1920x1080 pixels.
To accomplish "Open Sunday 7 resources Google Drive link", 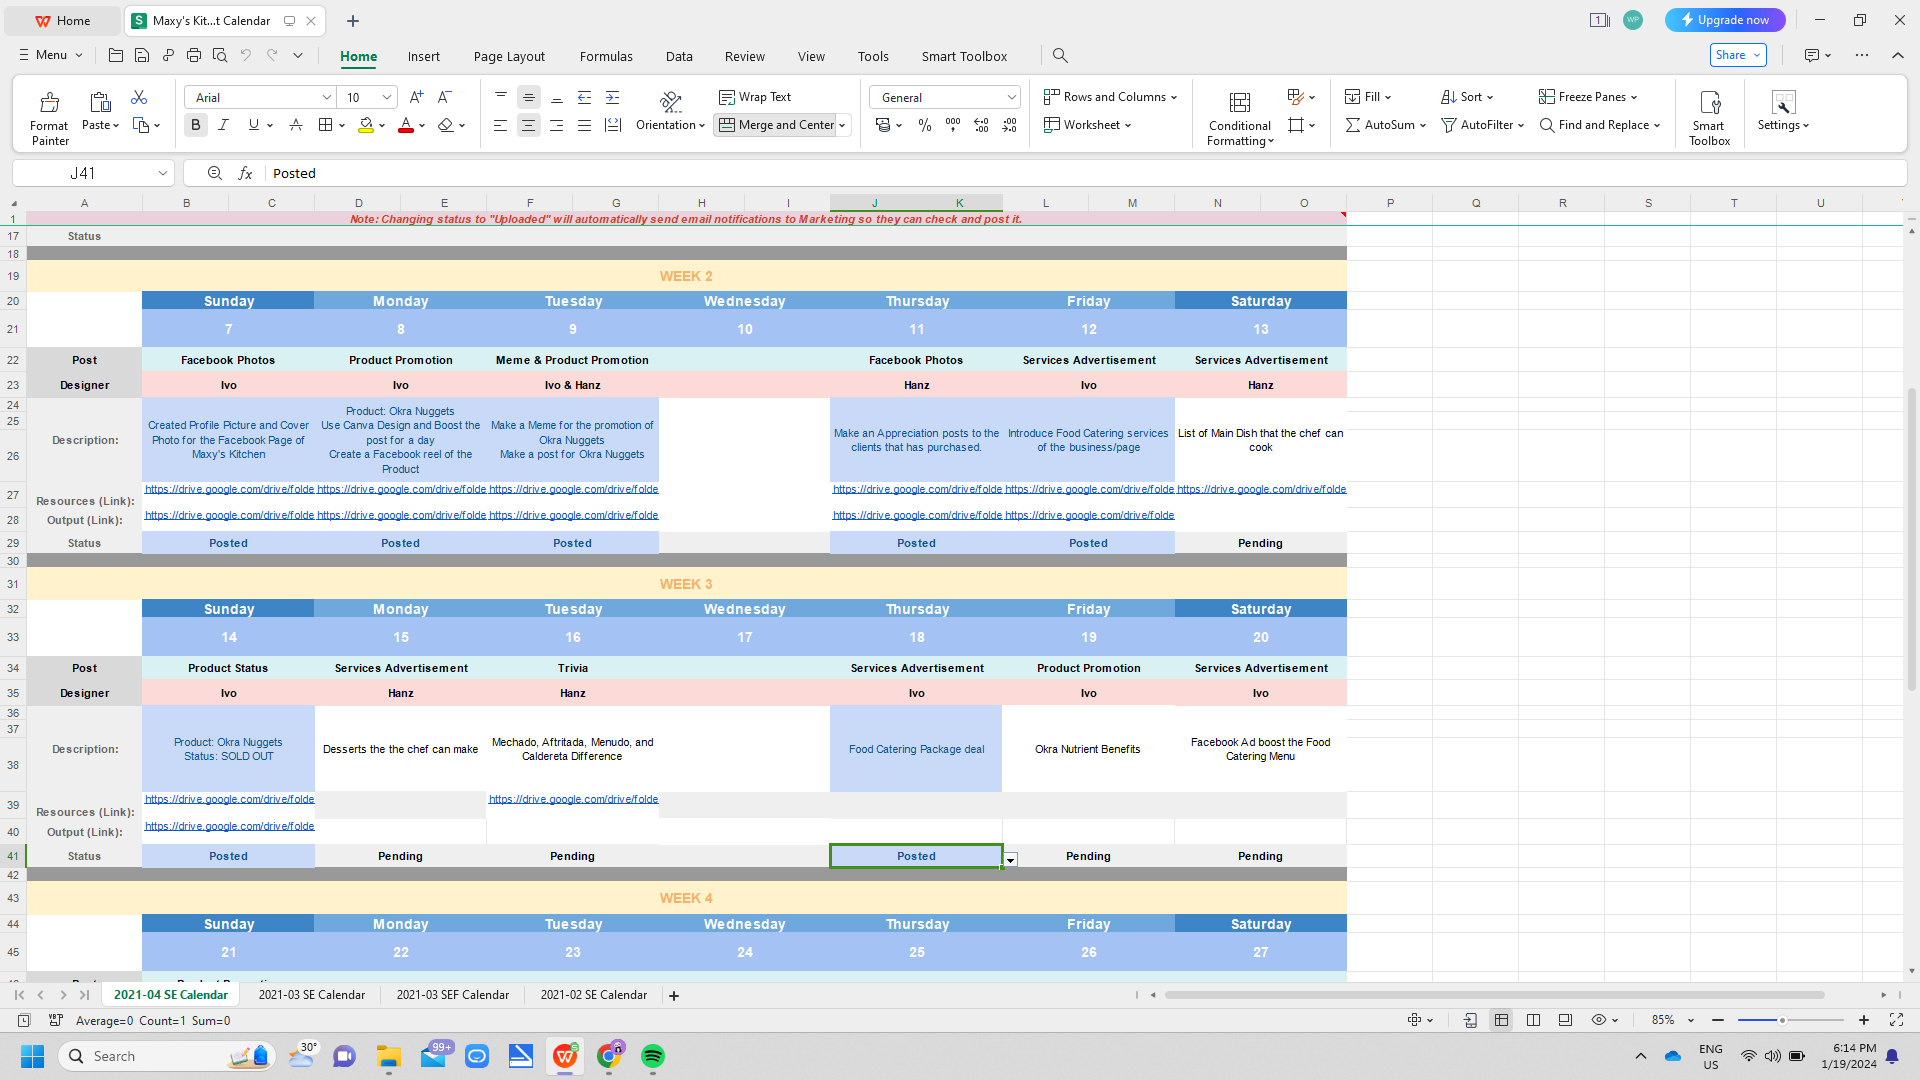I will 229,489.
